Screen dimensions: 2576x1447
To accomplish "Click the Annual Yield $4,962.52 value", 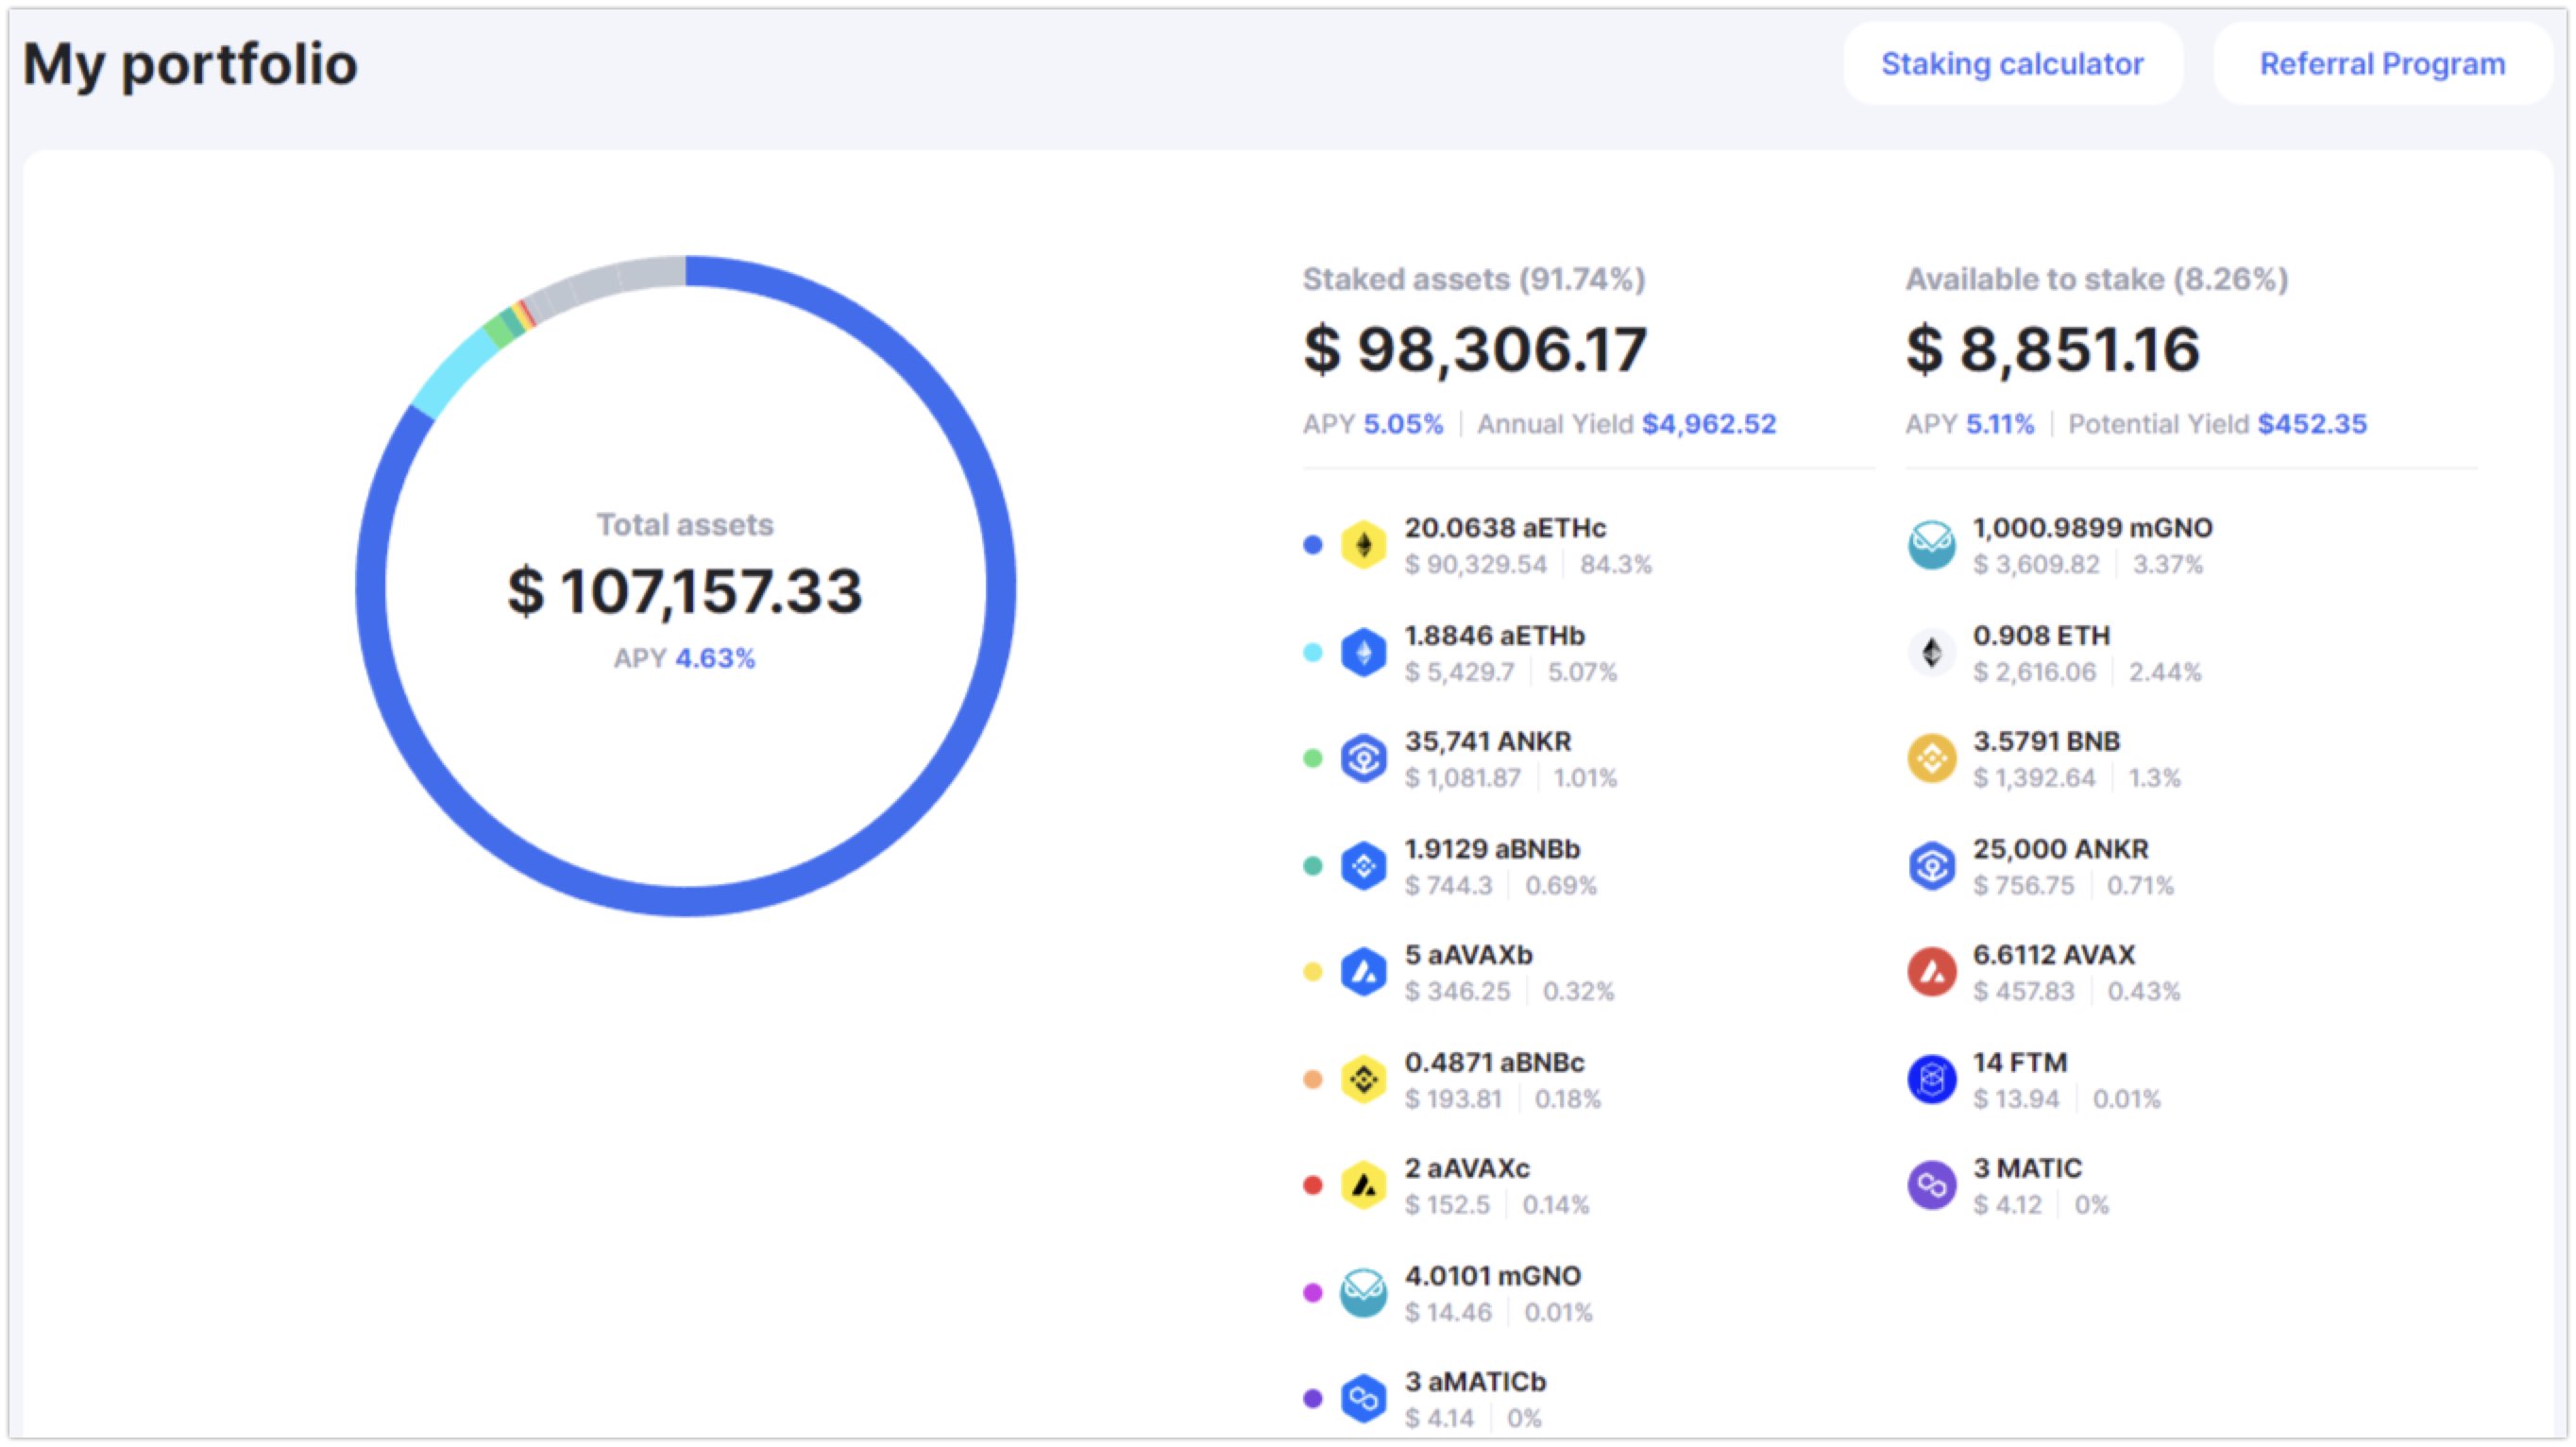I will coord(1709,424).
